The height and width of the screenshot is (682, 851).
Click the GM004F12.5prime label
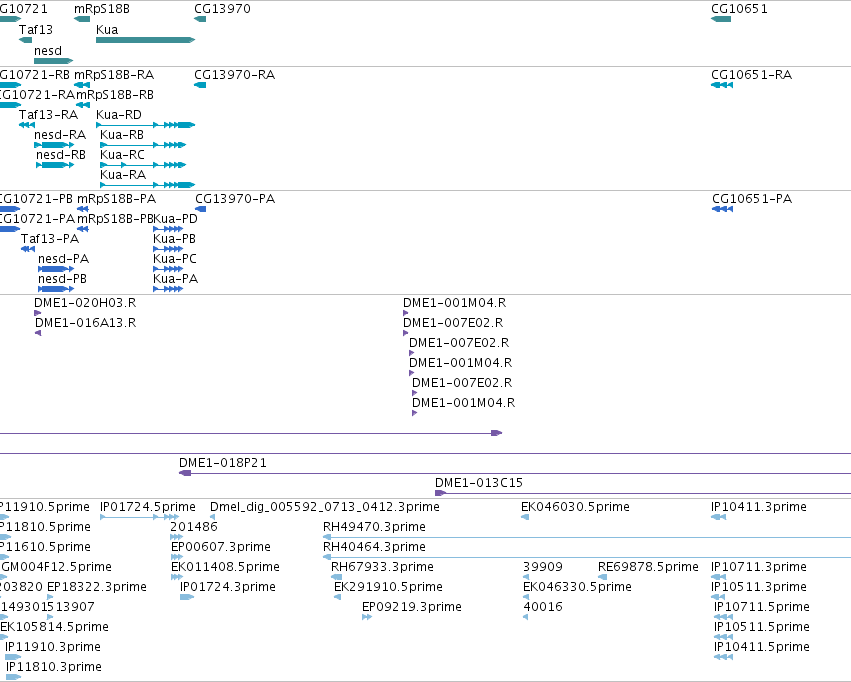[x=56, y=568]
